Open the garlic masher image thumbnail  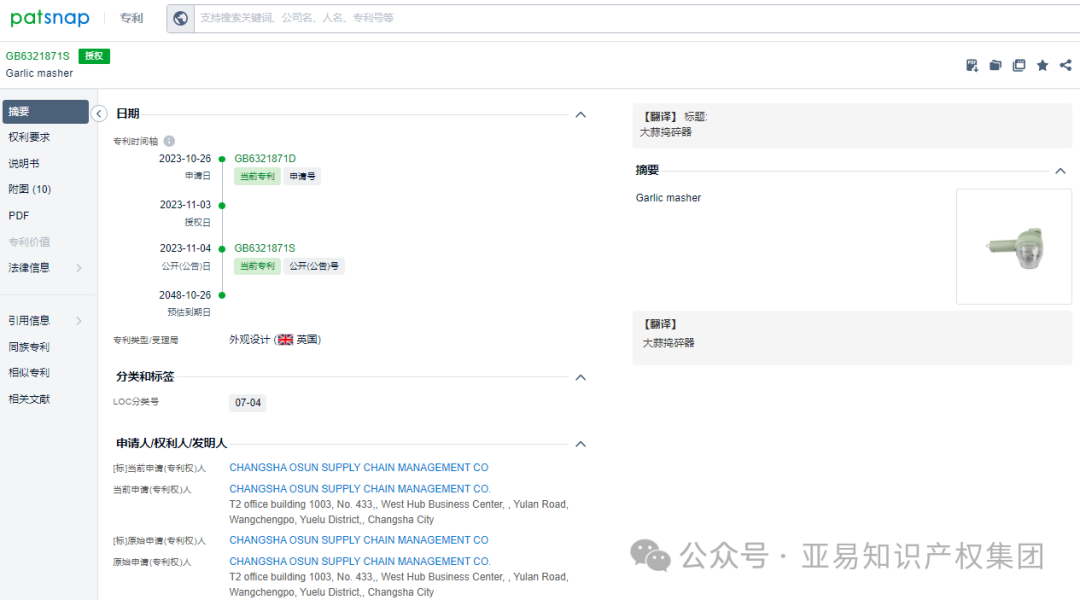click(x=1014, y=247)
